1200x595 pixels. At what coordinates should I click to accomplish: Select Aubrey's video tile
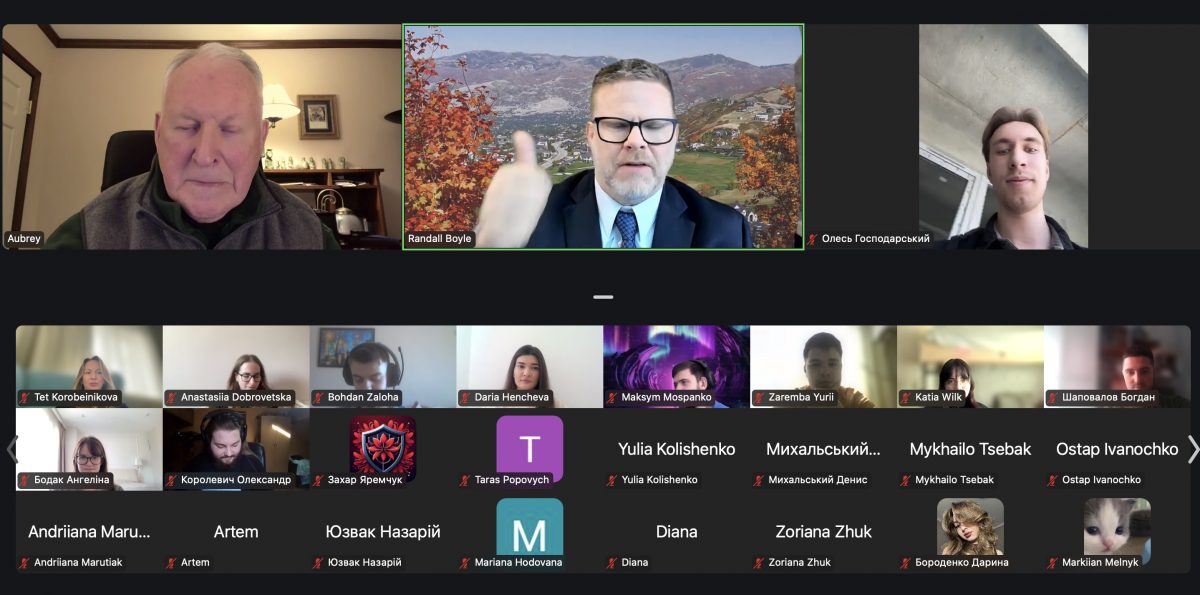tap(201, 137)
